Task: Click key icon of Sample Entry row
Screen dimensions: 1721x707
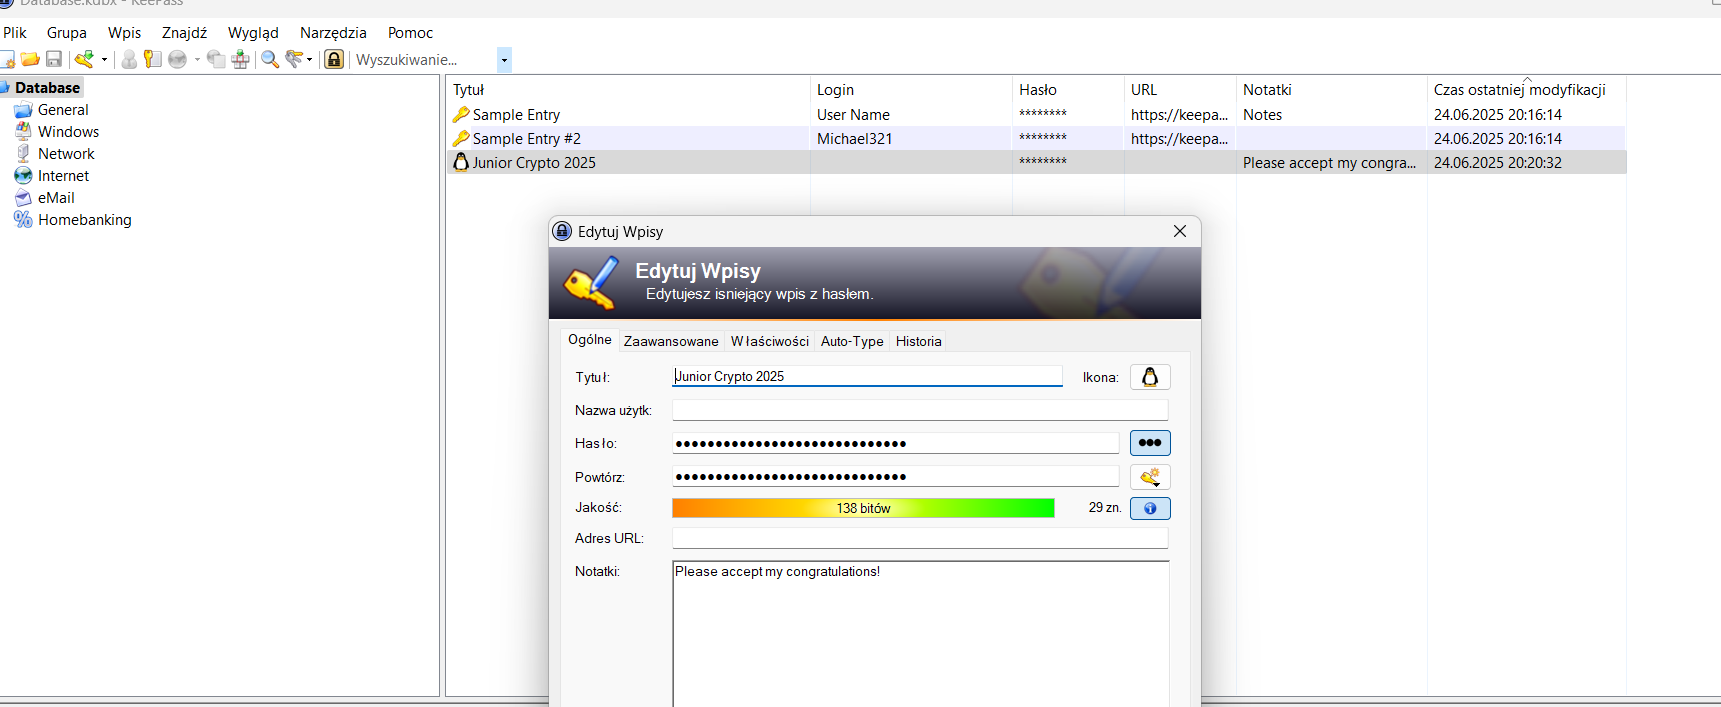Action: point(461,115)
